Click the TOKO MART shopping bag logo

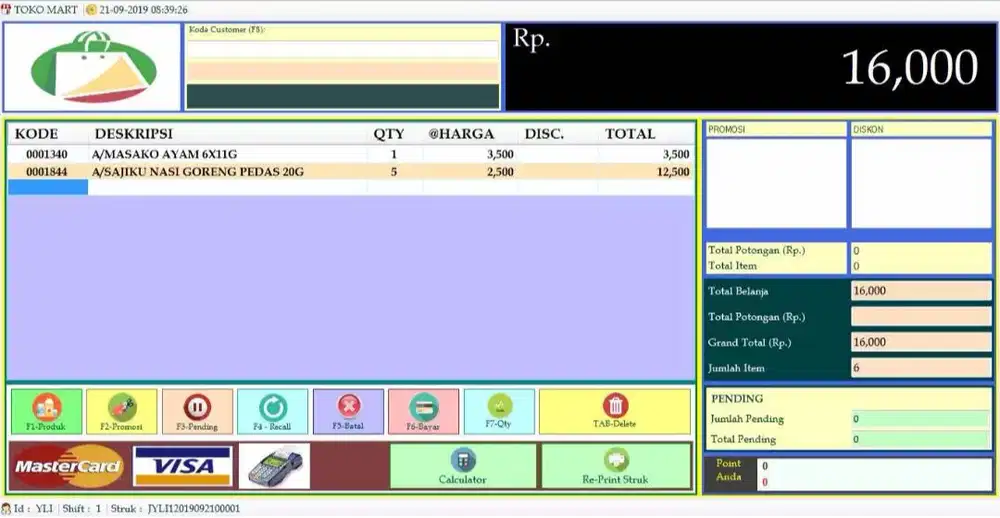point(93,67)
